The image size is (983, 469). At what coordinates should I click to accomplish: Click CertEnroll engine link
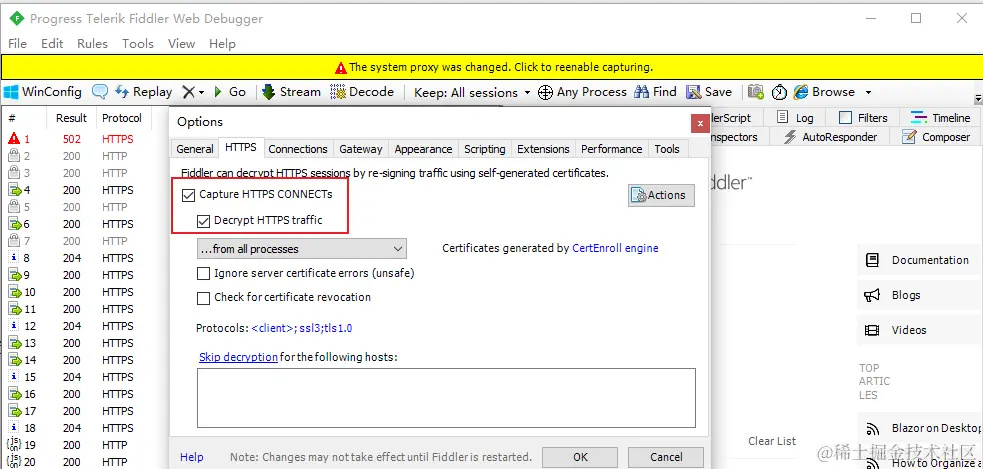[x=615, y=248]
